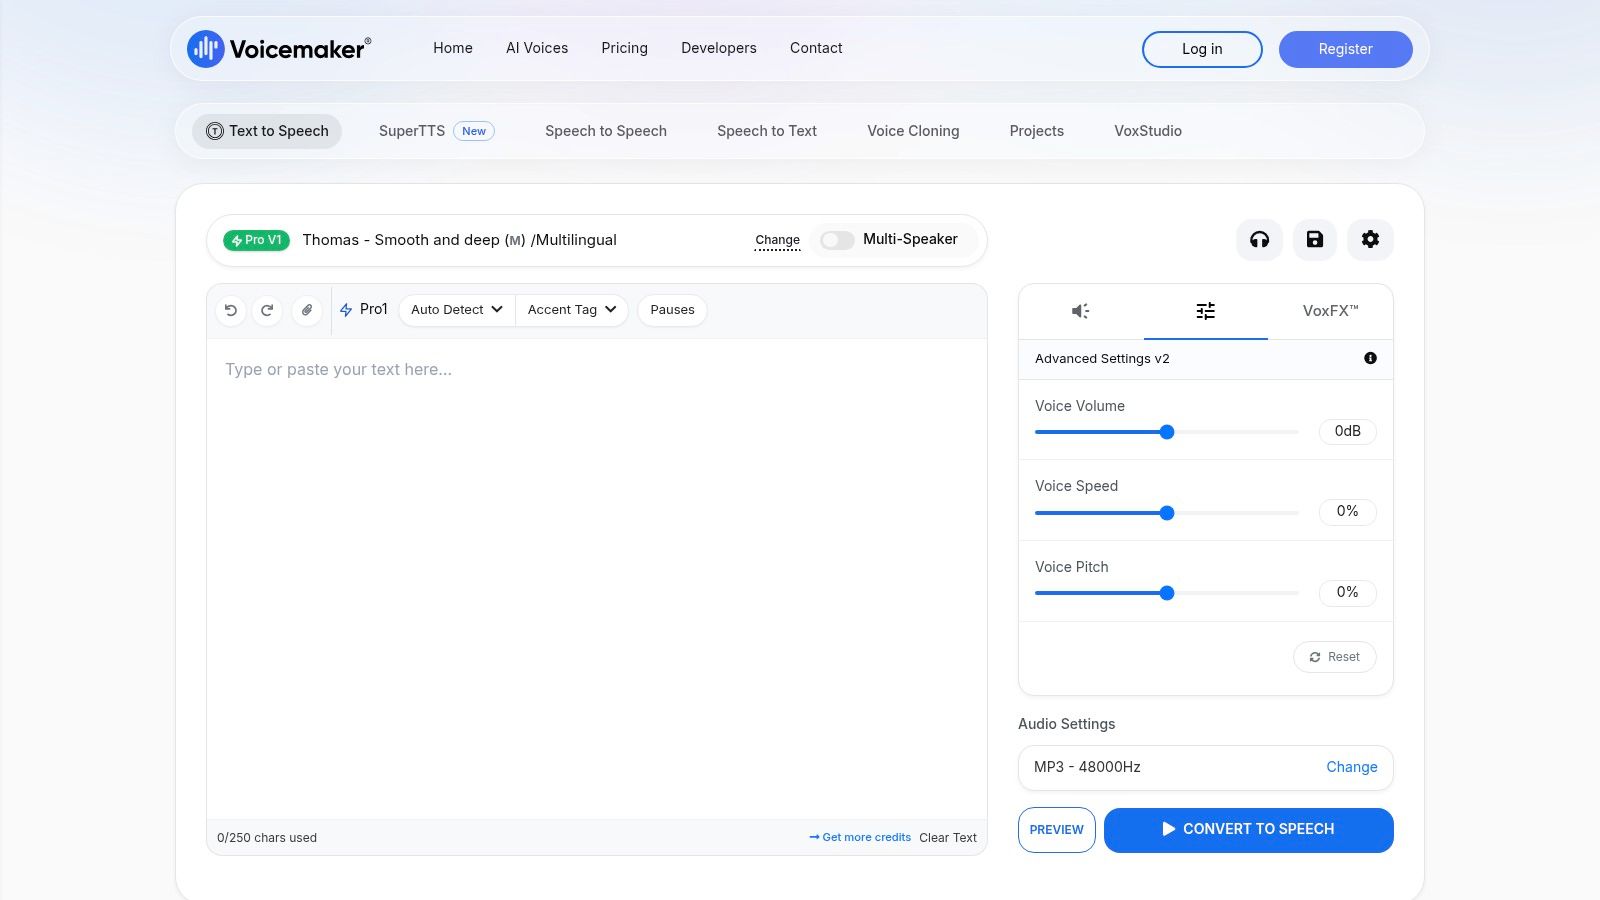Open the Projects tab
The height and width of the screenshot is (900, 1600).
point(1037,131)
